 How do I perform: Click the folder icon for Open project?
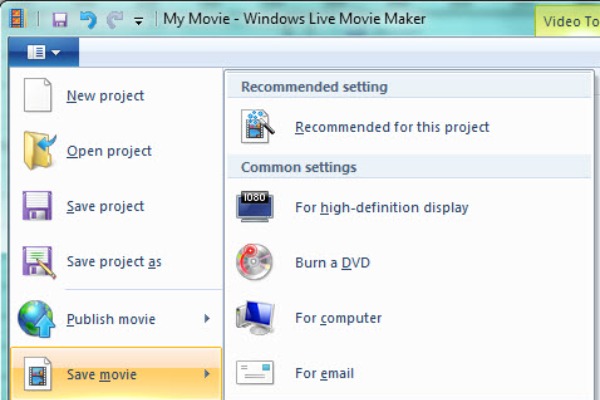39,150
